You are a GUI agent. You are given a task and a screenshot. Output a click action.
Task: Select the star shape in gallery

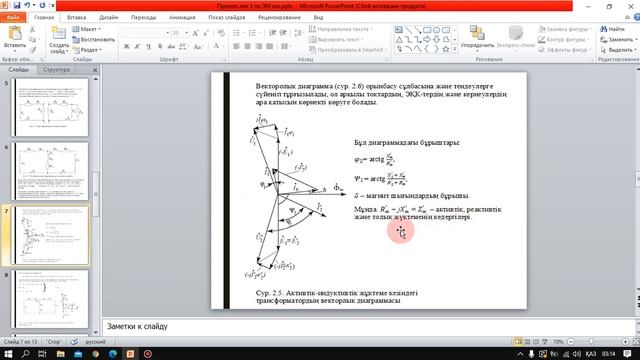point(446,49)
